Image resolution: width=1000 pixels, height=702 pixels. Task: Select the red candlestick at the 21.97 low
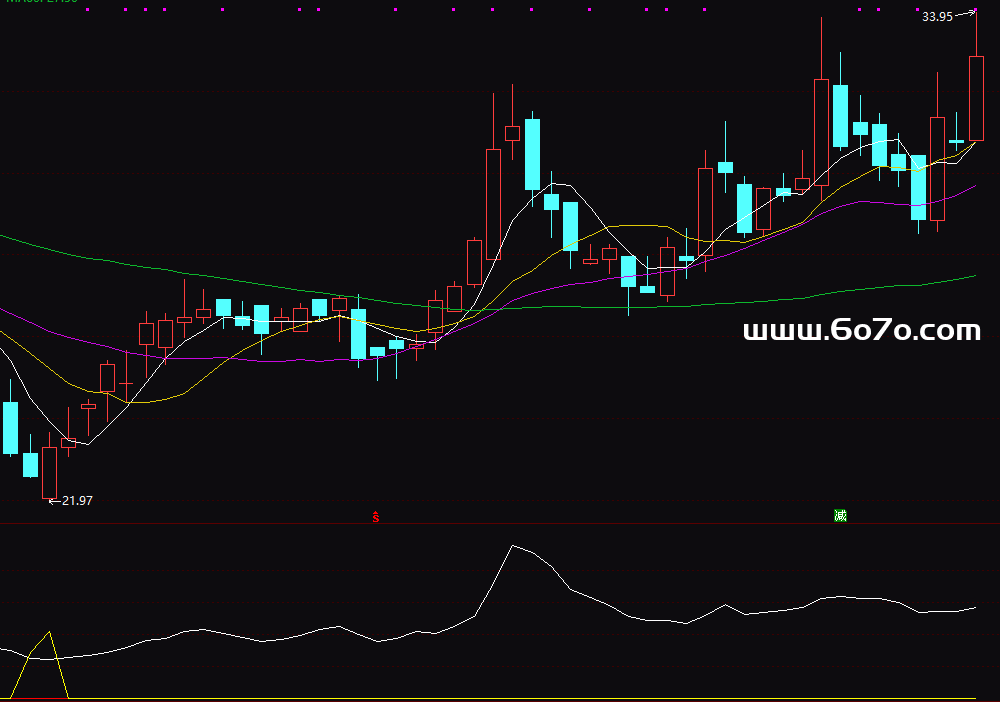(50, 472)
